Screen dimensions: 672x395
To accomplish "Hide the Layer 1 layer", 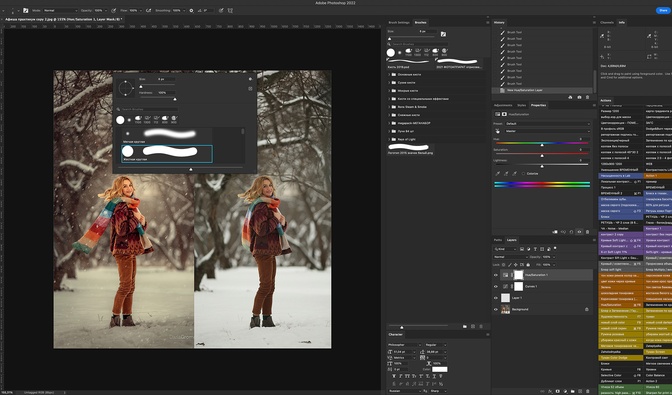I will pyautogui.click(x=496, y=298).
